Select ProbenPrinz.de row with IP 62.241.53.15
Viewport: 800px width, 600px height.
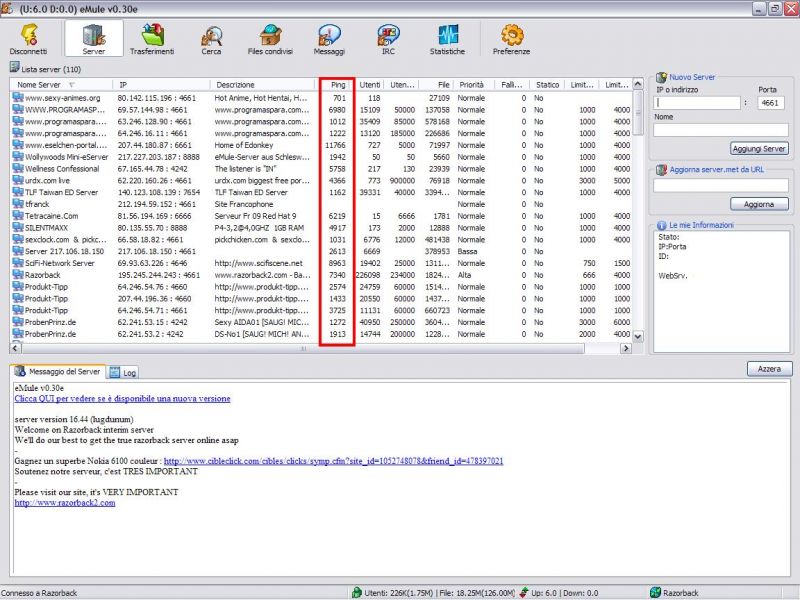pos(321,322)
